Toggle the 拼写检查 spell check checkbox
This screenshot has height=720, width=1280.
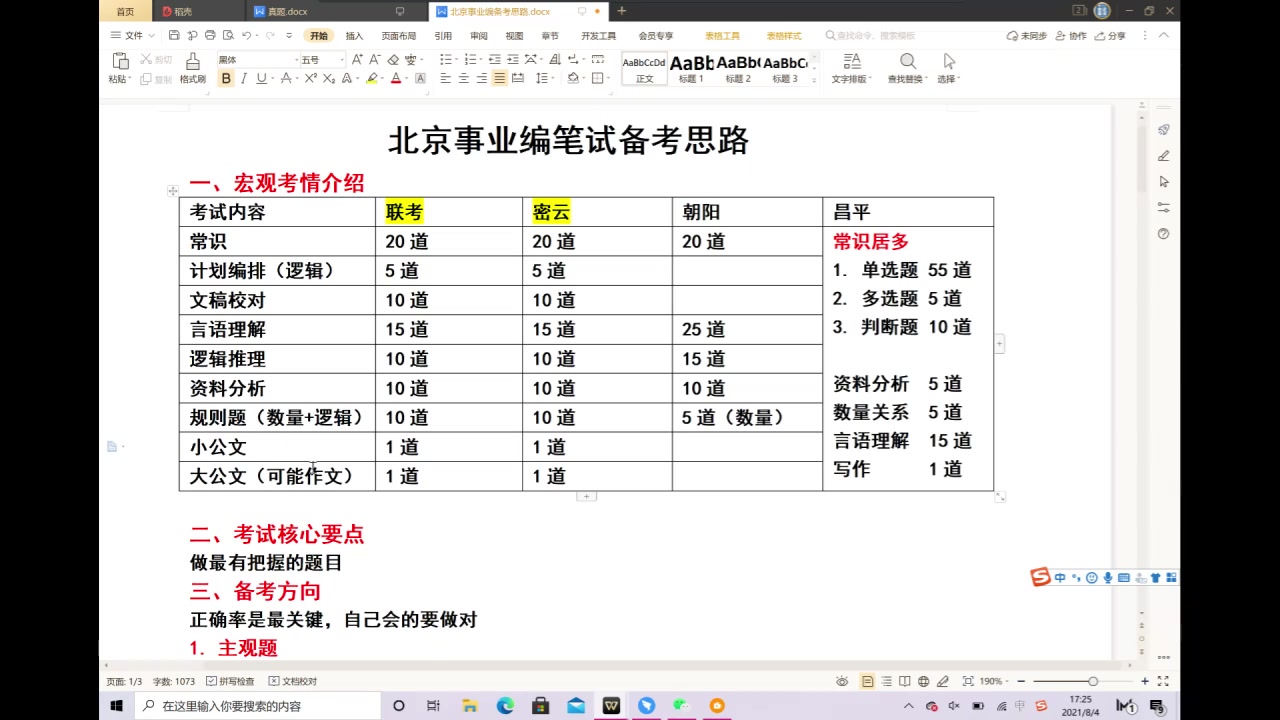230,681
